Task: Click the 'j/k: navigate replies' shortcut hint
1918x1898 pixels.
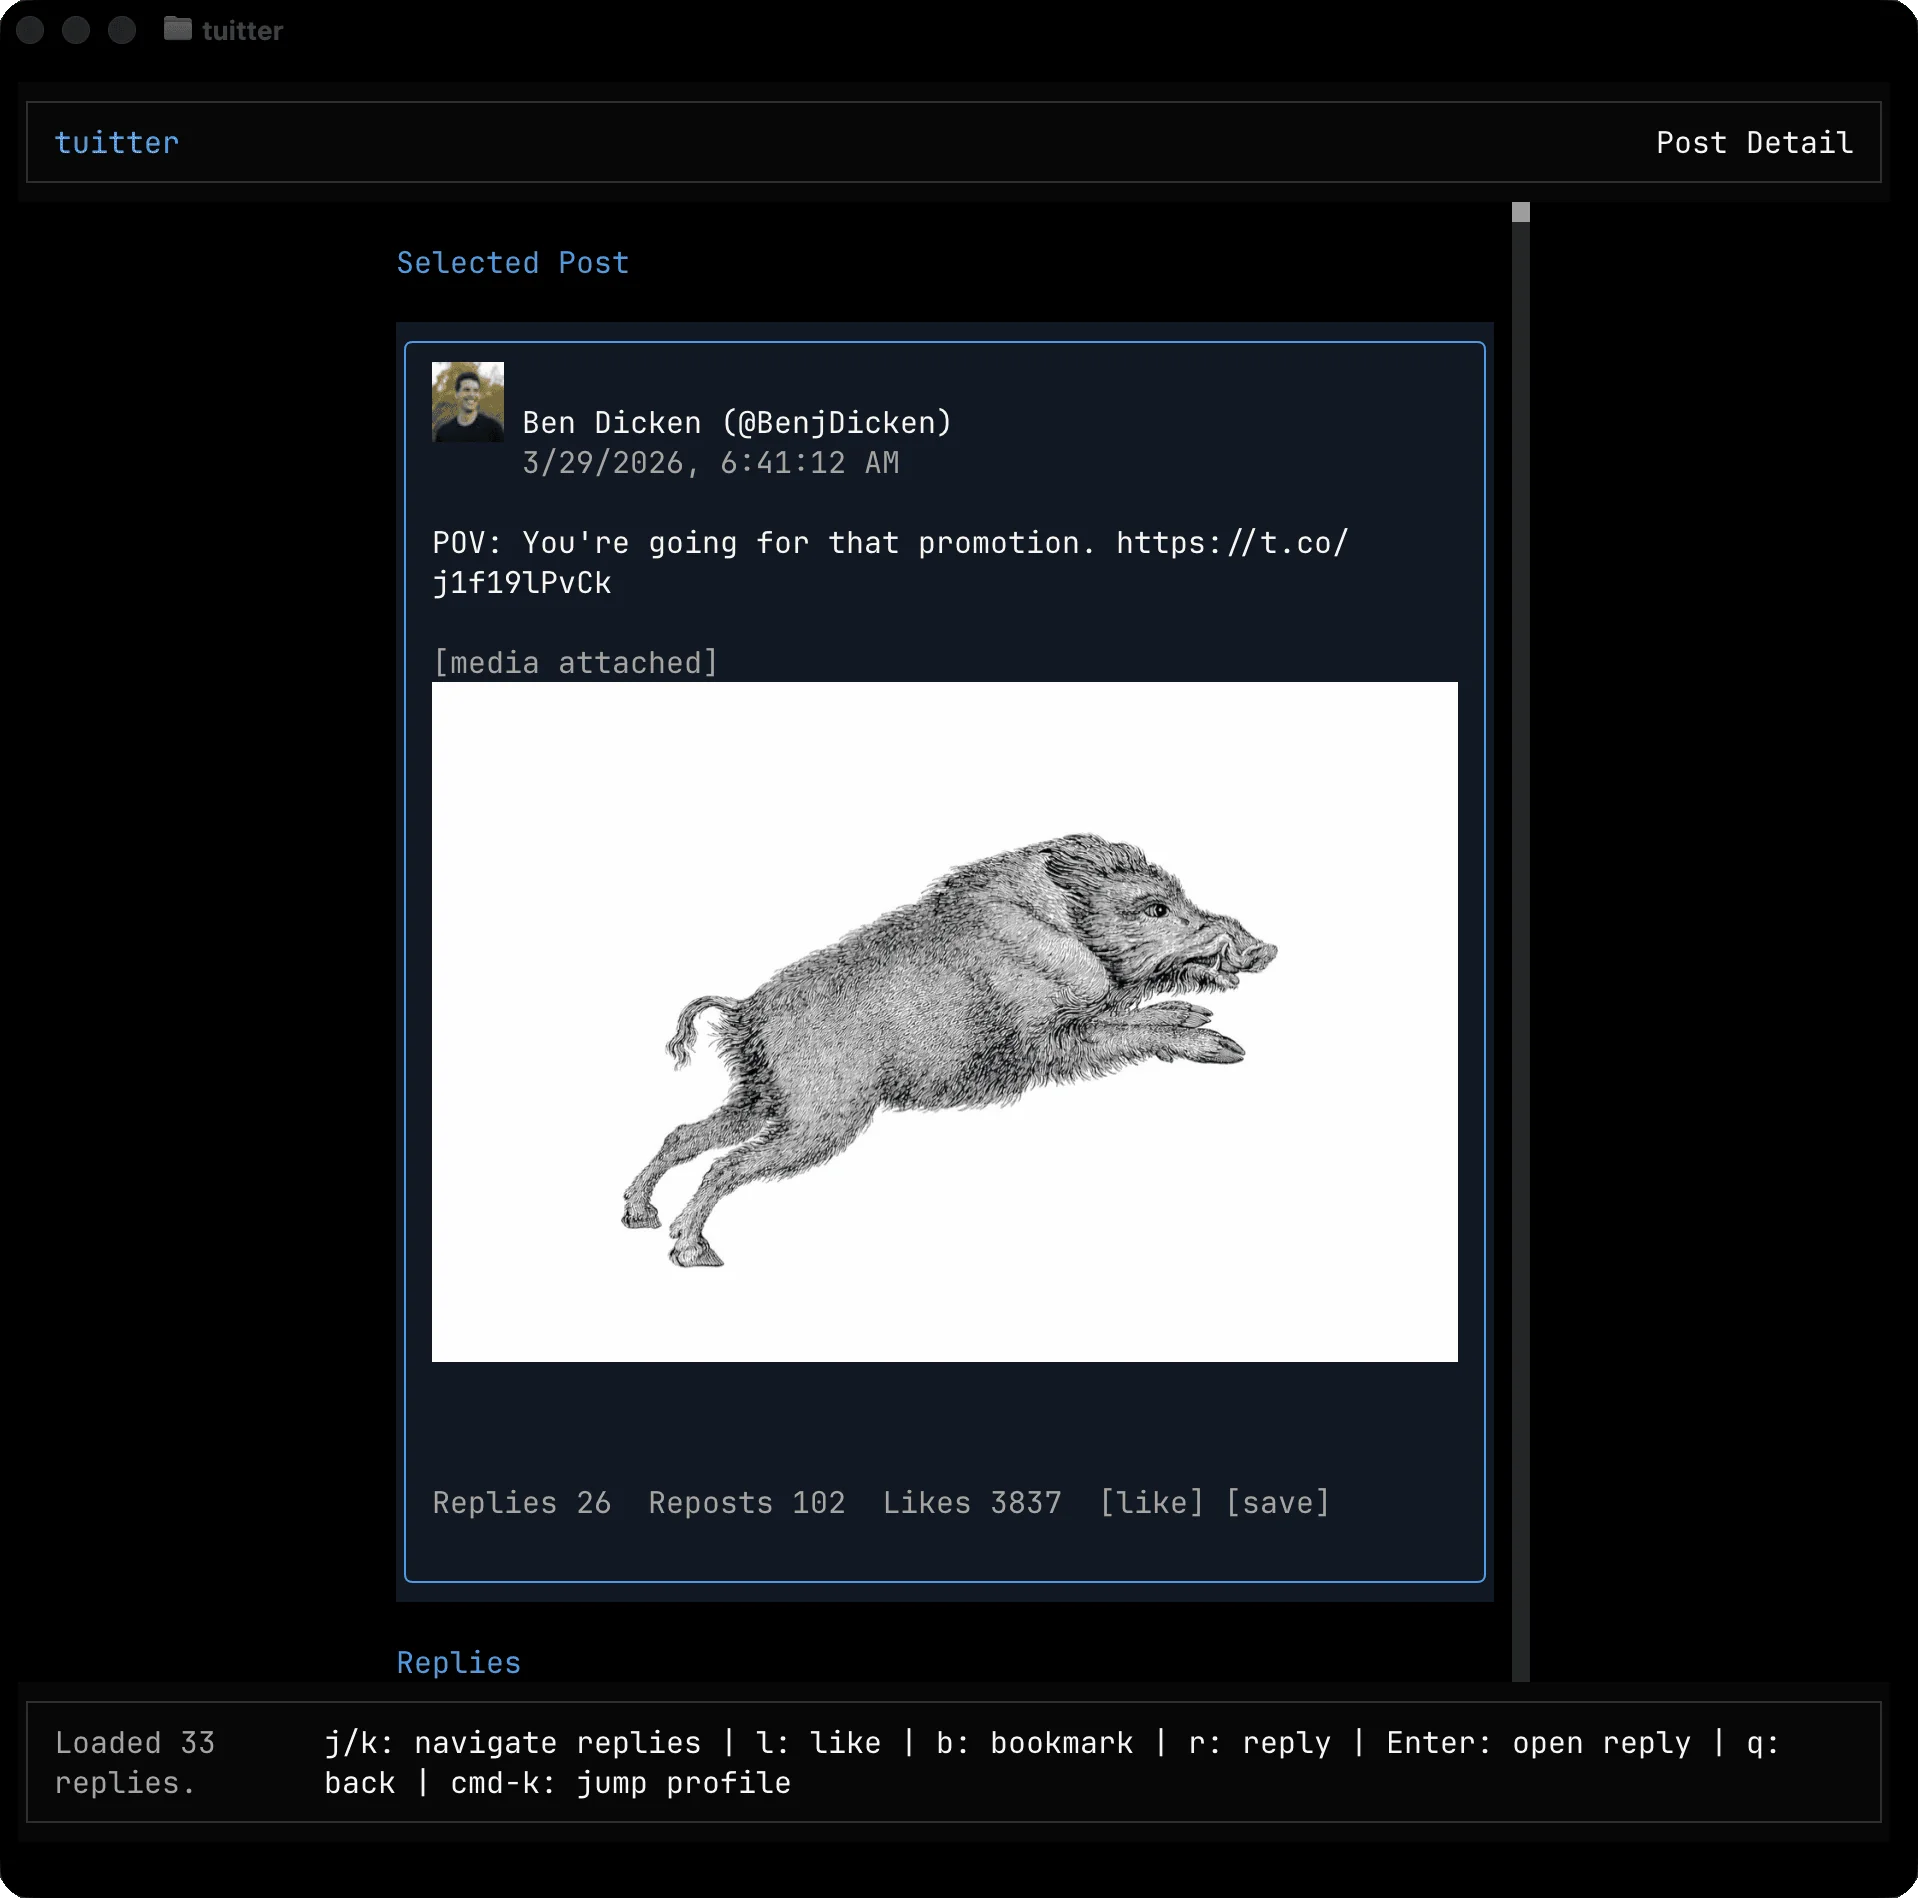Action: [x=512, y=1743]
